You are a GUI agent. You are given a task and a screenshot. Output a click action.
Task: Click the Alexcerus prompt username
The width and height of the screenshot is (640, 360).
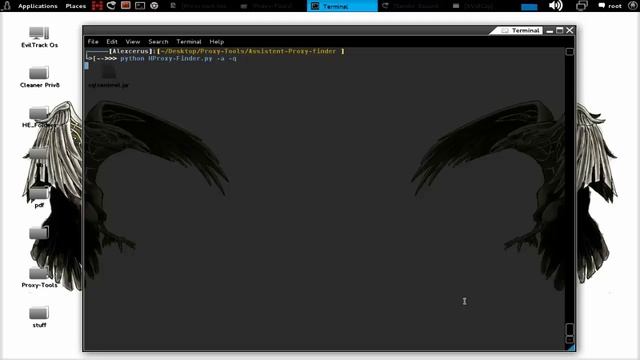[x=131, y=51]
